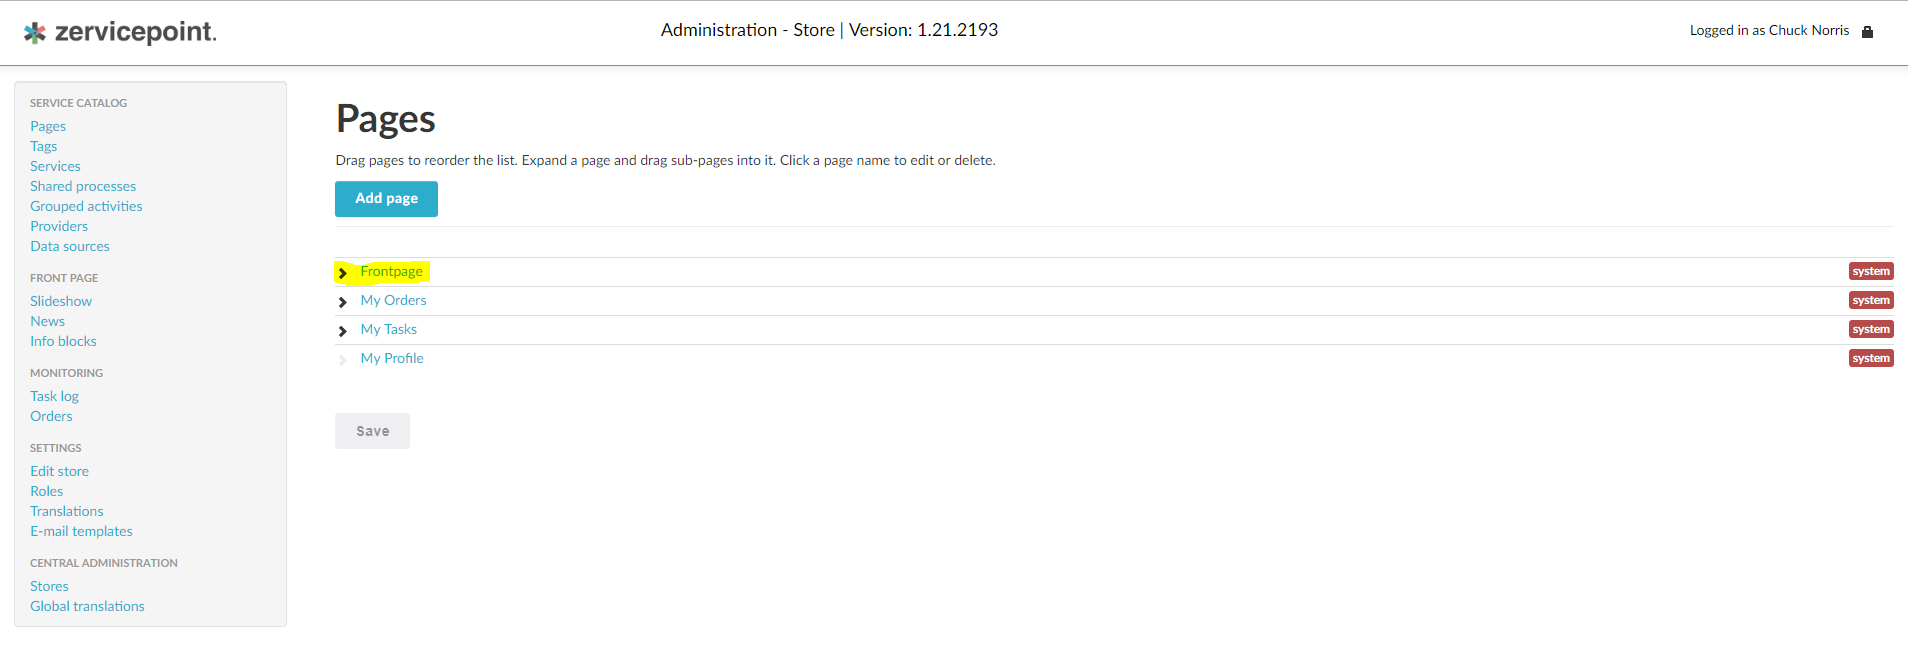This screenshot has width=1908, height=649.
Task: Open the My Profile page link
Action: click(392, 358)
